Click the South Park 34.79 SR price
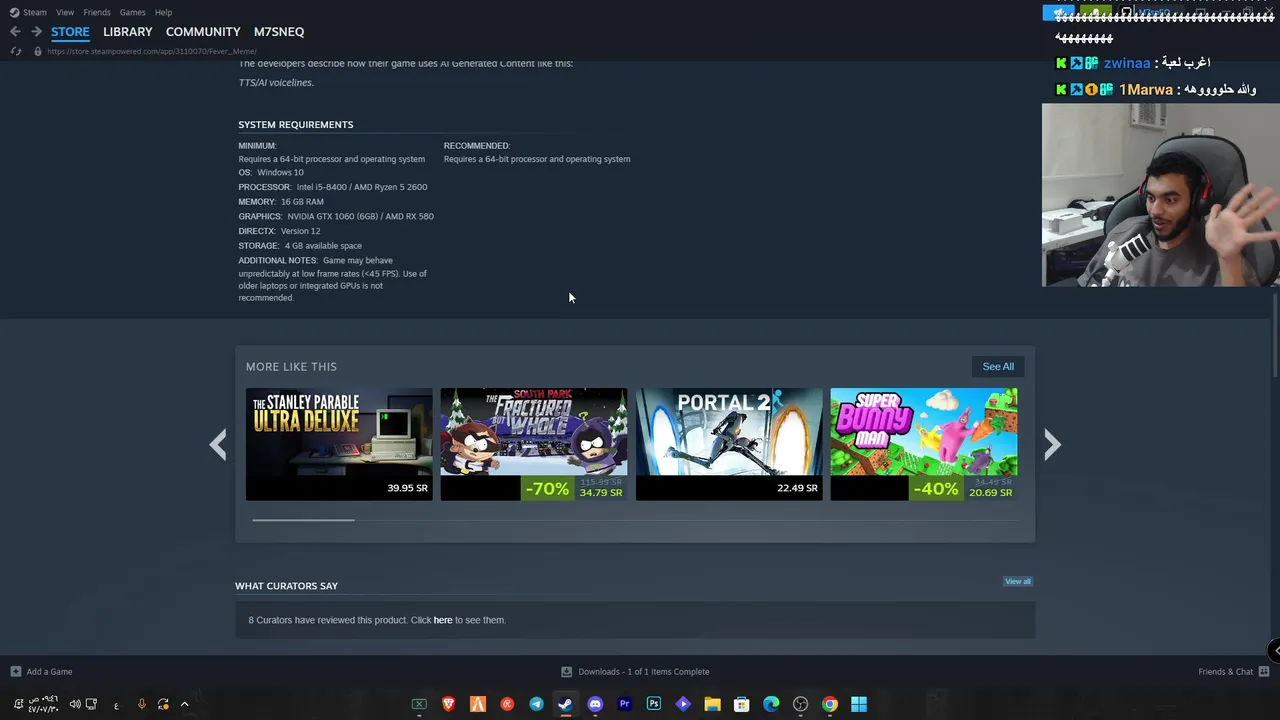This screenshot has height=720, width=1280. tap(601, 493)
